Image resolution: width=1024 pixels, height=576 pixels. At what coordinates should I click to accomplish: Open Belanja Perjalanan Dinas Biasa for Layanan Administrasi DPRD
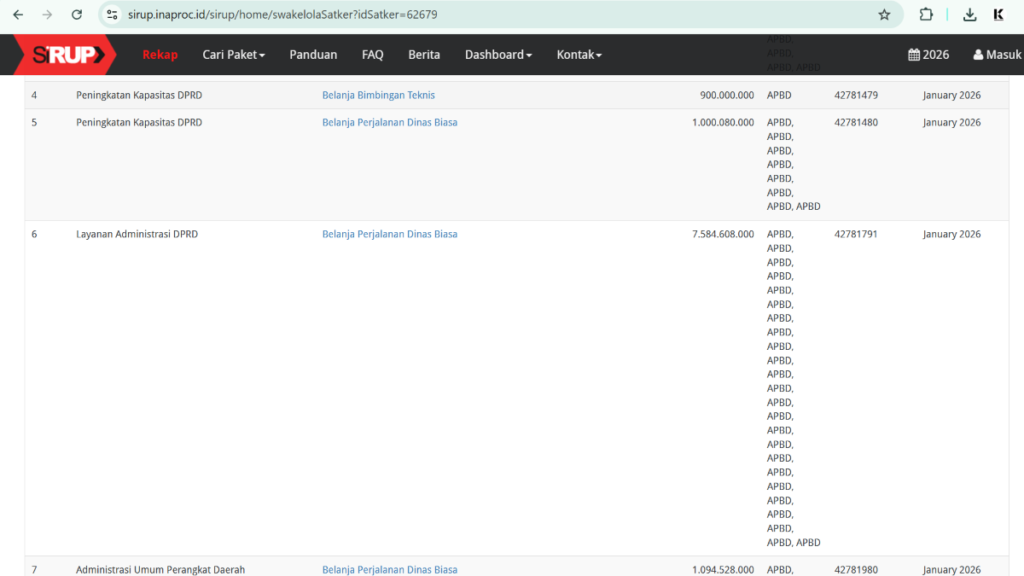click(x=389, y=234)
